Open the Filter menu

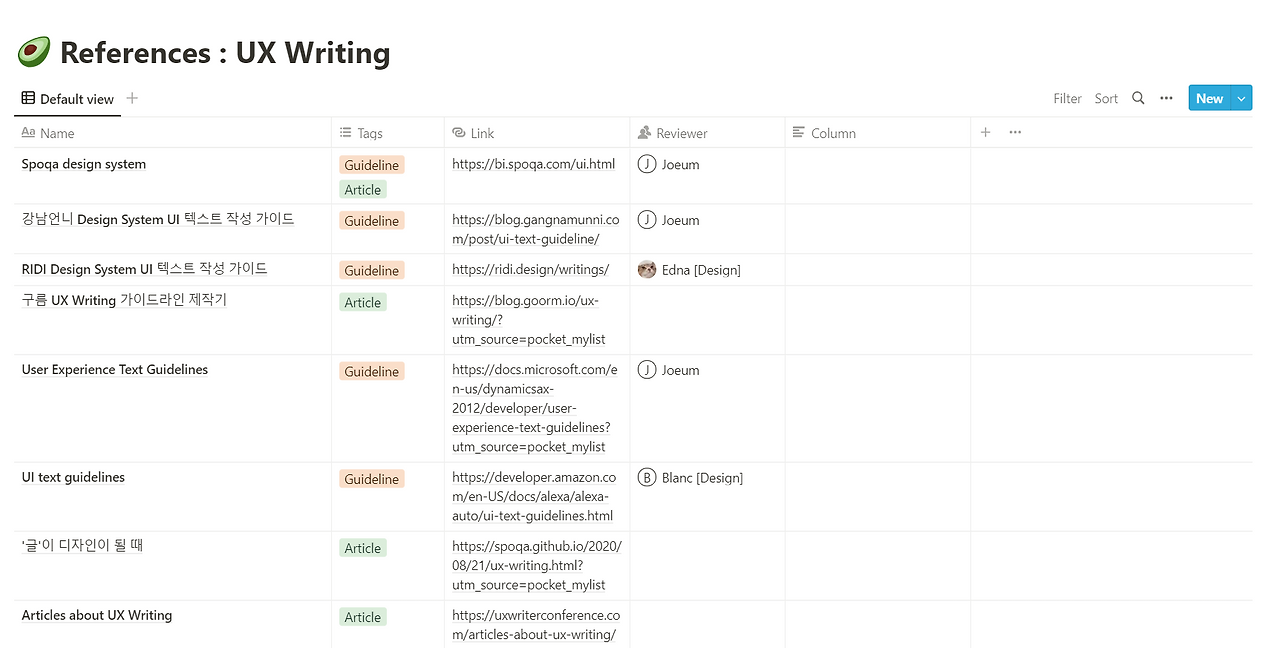coord(1067,98)
